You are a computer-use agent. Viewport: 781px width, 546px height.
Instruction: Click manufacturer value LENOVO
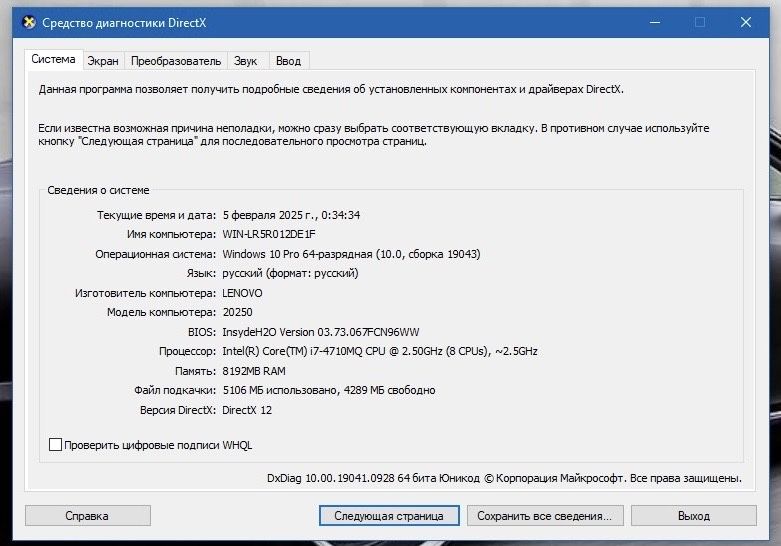(242, 293)
